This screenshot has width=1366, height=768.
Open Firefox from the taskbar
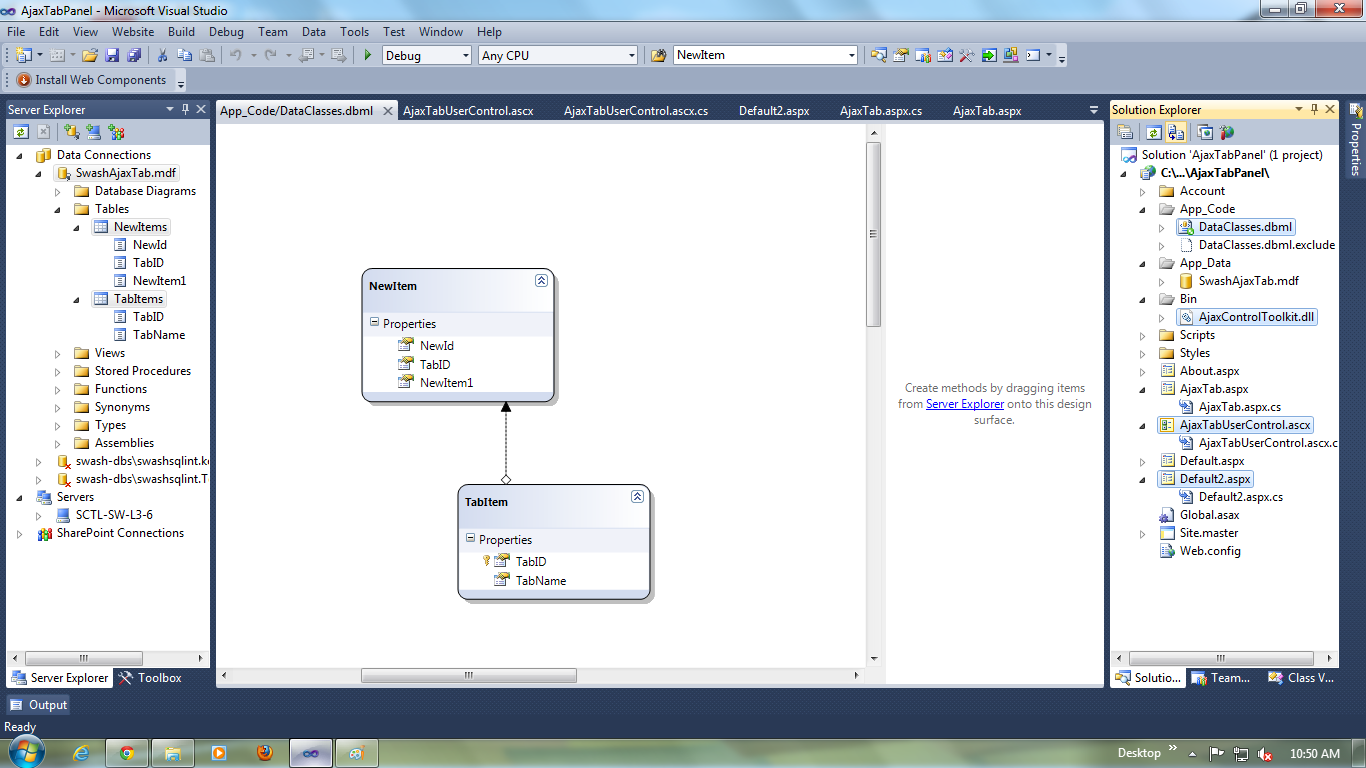pyautogui.click(x=264, y=753)
